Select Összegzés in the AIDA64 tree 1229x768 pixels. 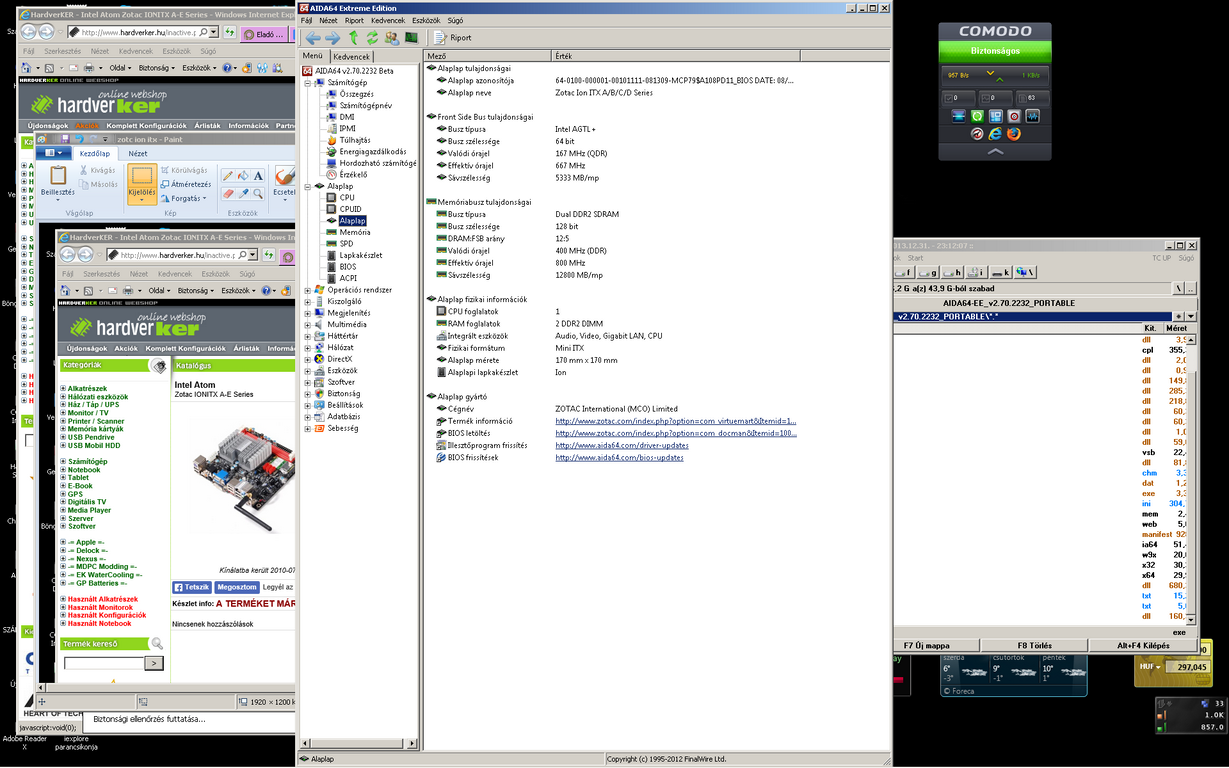tap(356, 94)
